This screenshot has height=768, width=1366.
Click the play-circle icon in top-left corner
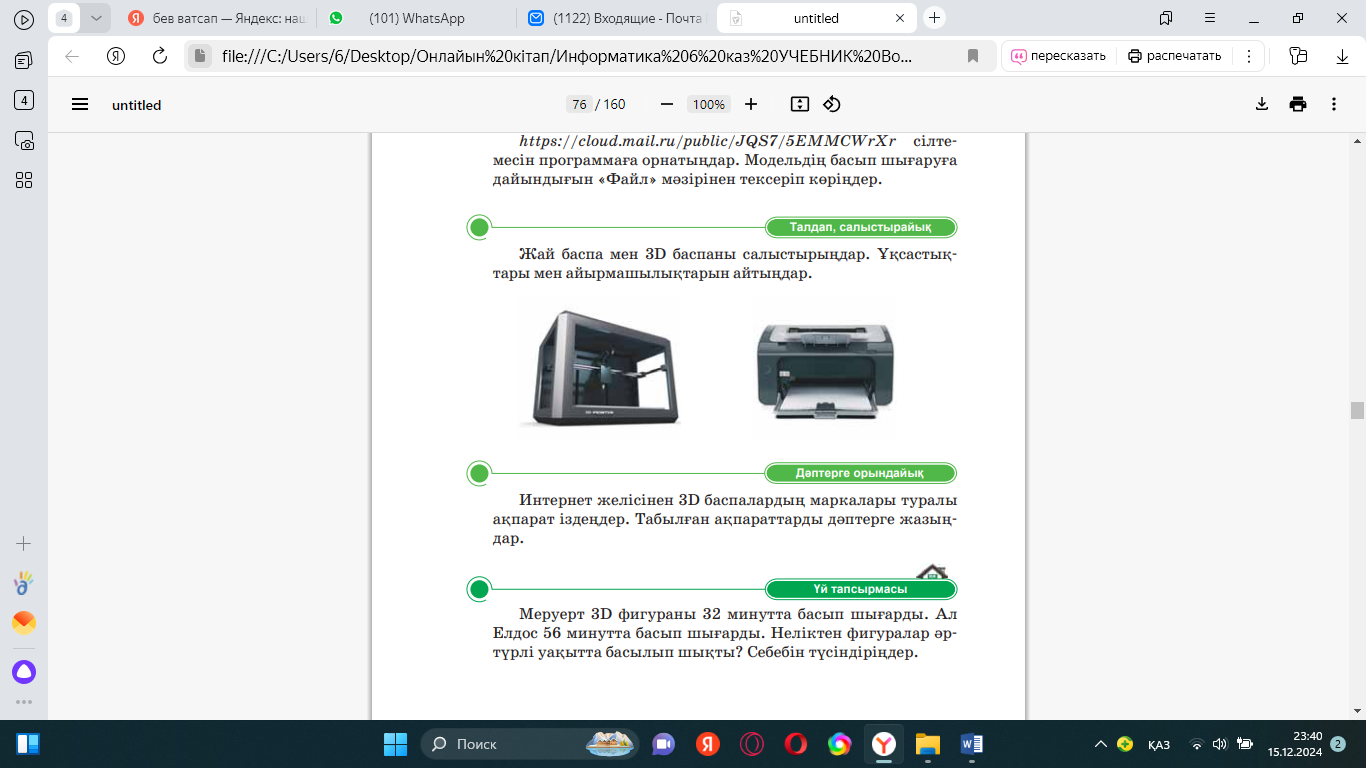point(24,19)
